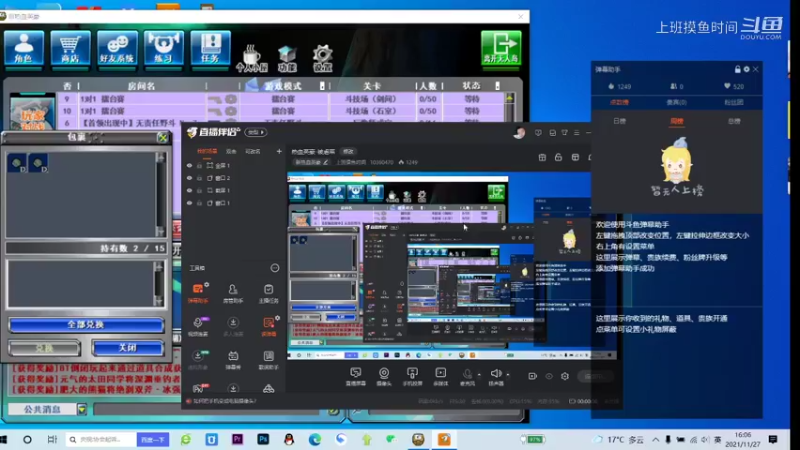Open the 视频连麦 microphone tool icon
The width and height of the screenshot is (800, 450).
click(198, 327)
